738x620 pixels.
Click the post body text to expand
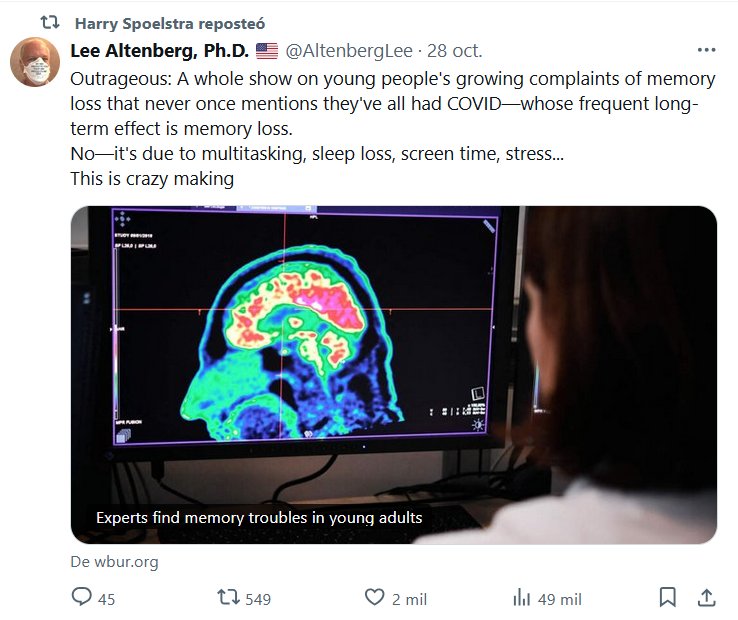[393, 129]
